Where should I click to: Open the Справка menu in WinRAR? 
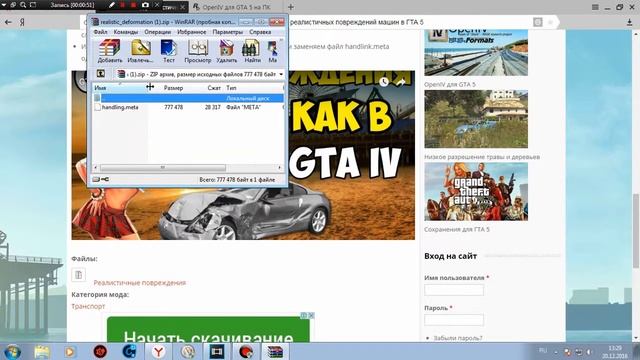pos(260,32)
